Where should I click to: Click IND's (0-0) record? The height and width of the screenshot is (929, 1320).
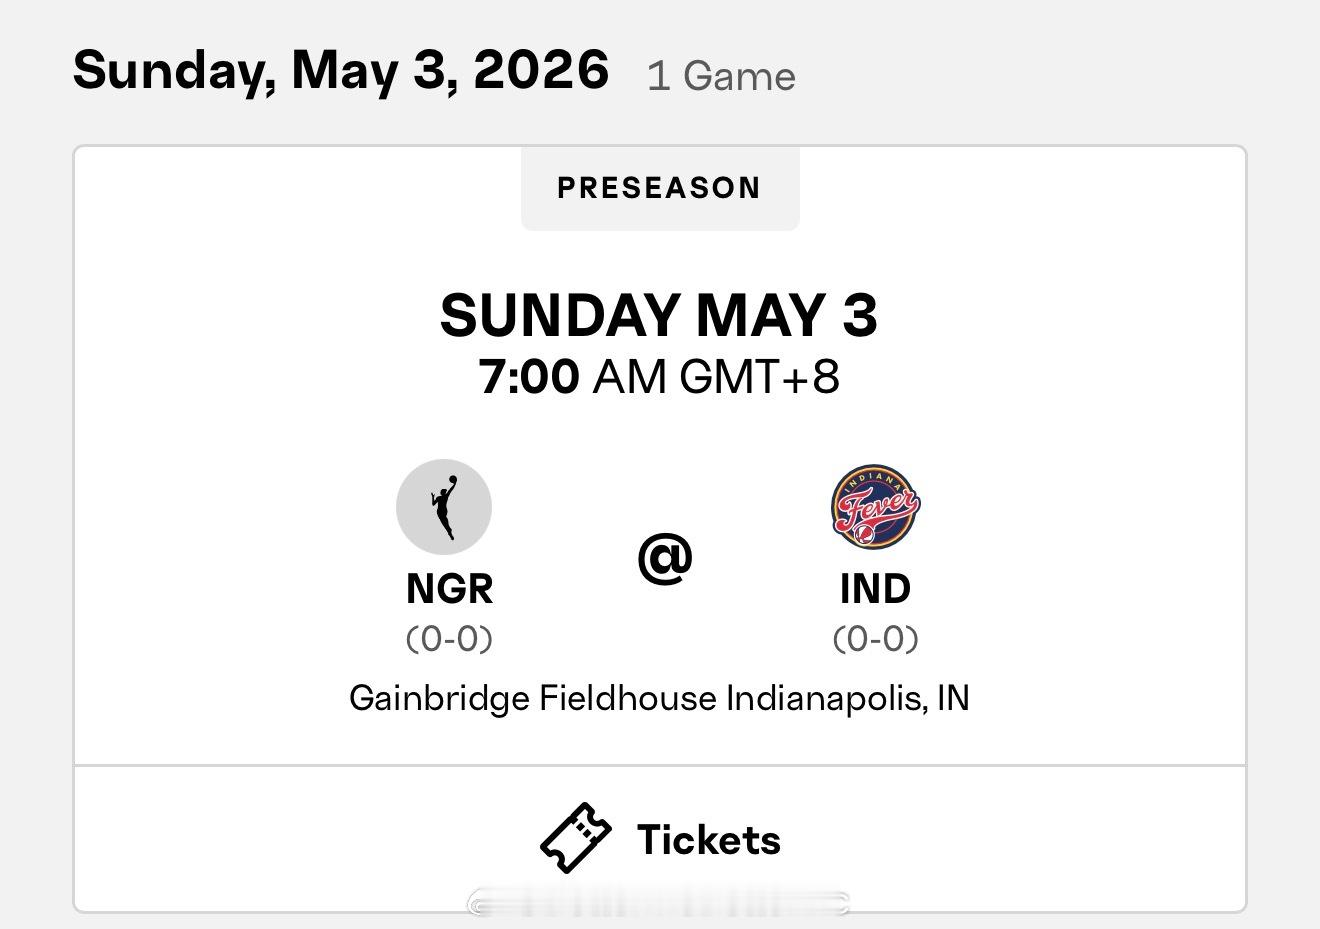(875, 638)
